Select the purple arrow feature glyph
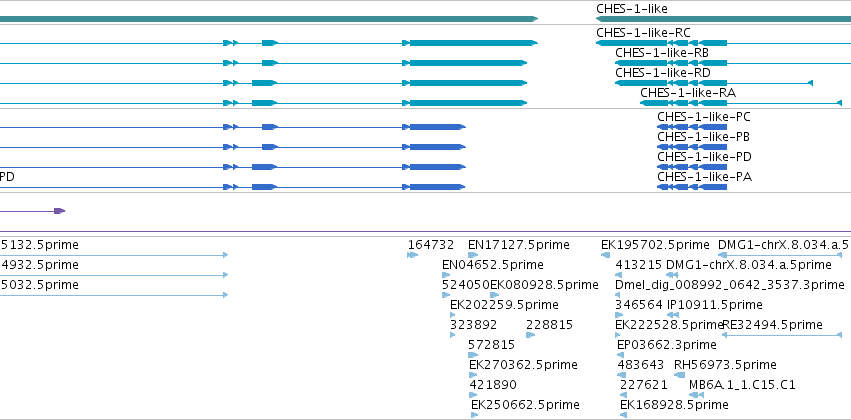The width and height of the screenshot is (851, 420). (59, 211)
